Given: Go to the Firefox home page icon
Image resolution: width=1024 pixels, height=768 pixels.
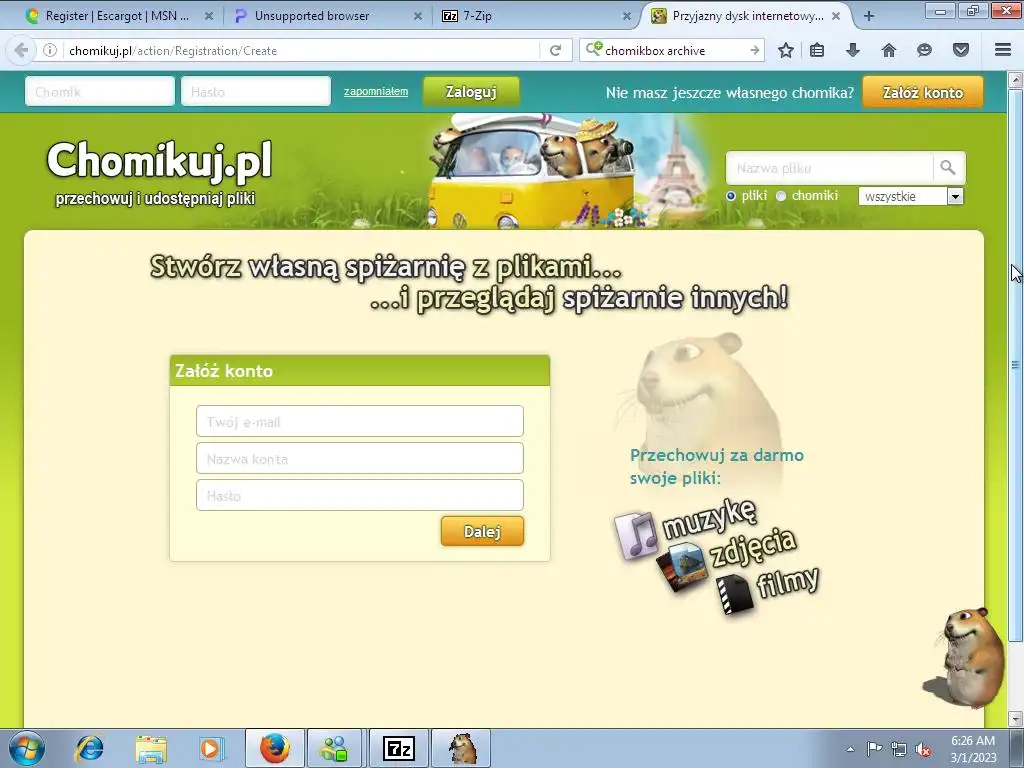Looking at the screenshot, I should coord(888,50).
